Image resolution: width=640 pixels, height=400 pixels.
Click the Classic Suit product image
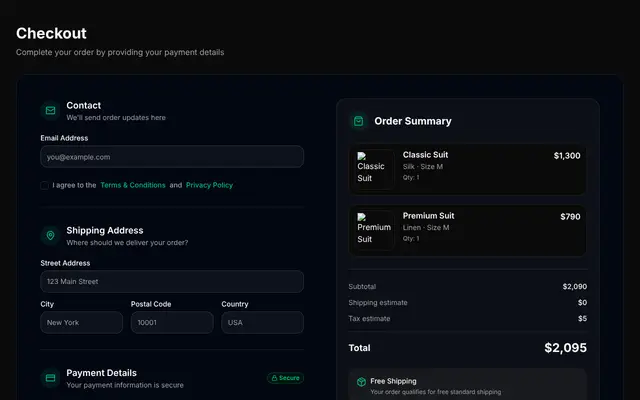(374, 169)
